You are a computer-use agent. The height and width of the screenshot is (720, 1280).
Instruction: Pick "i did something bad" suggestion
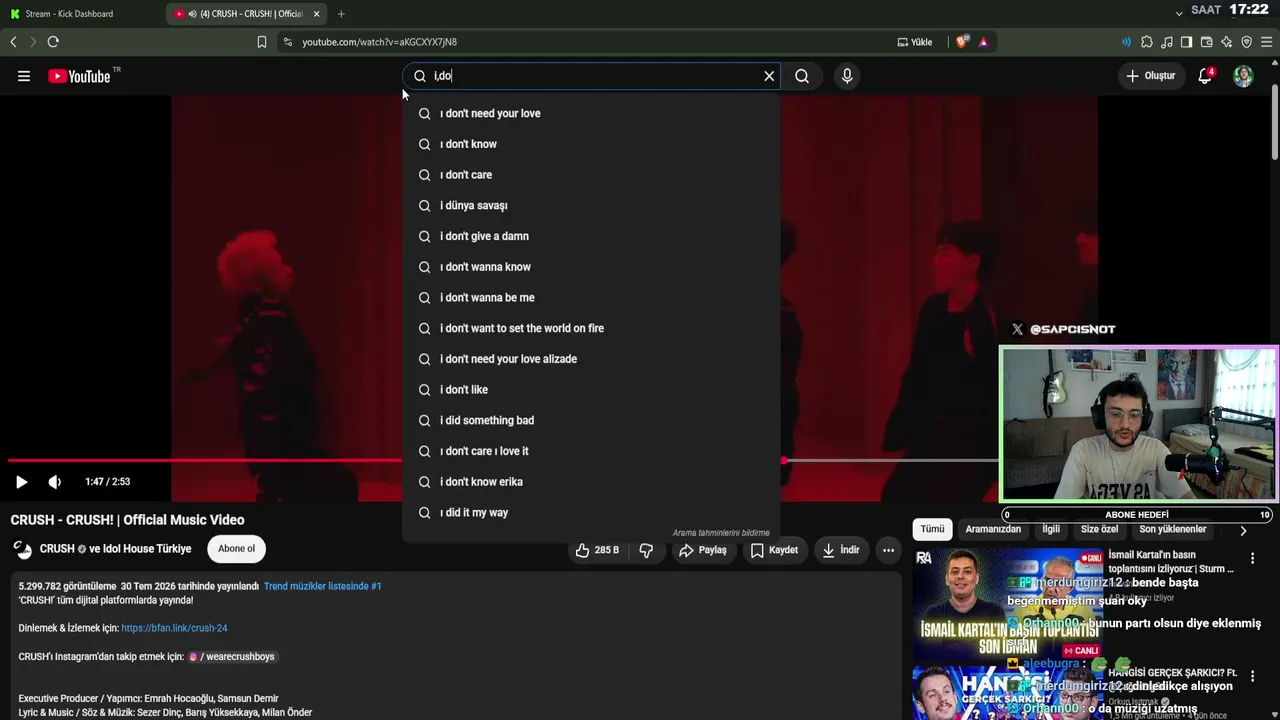(x=591, y=421)
